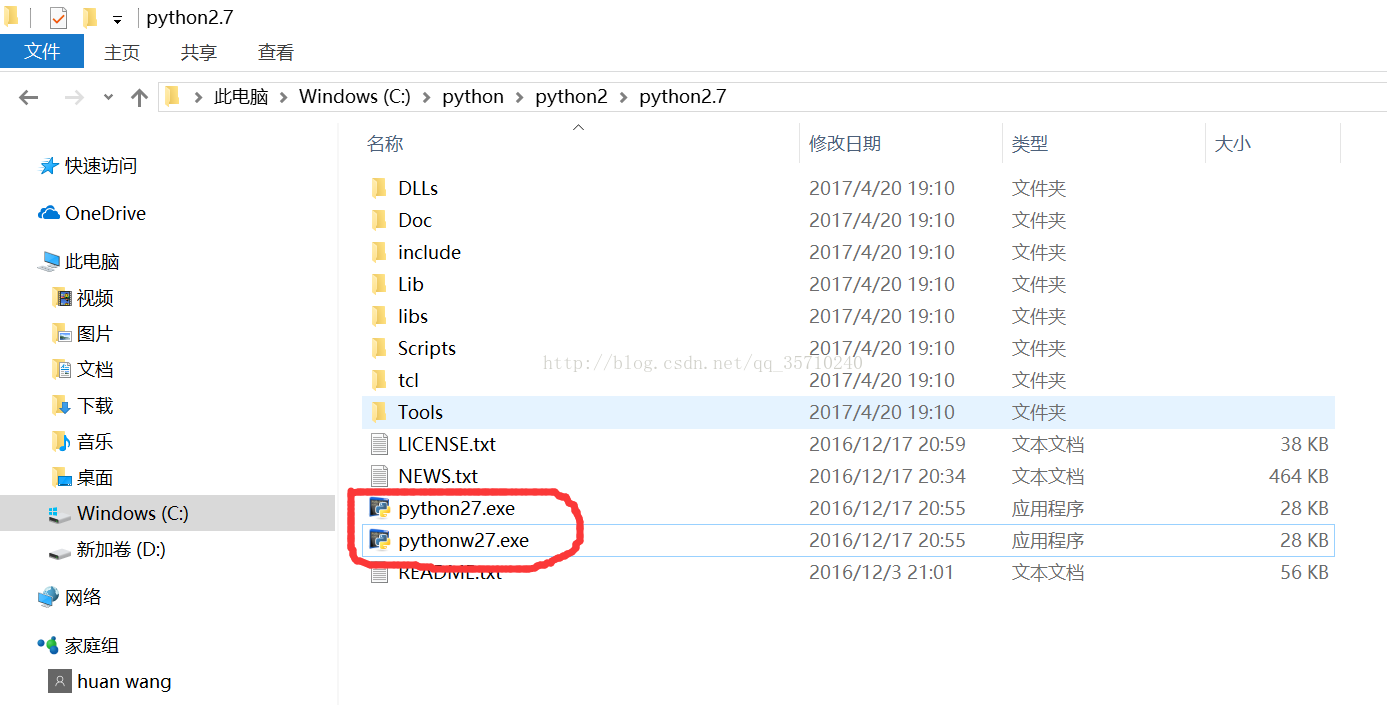Sort files by 大小 column header

pyautogui.click(x=1232, y=144)
